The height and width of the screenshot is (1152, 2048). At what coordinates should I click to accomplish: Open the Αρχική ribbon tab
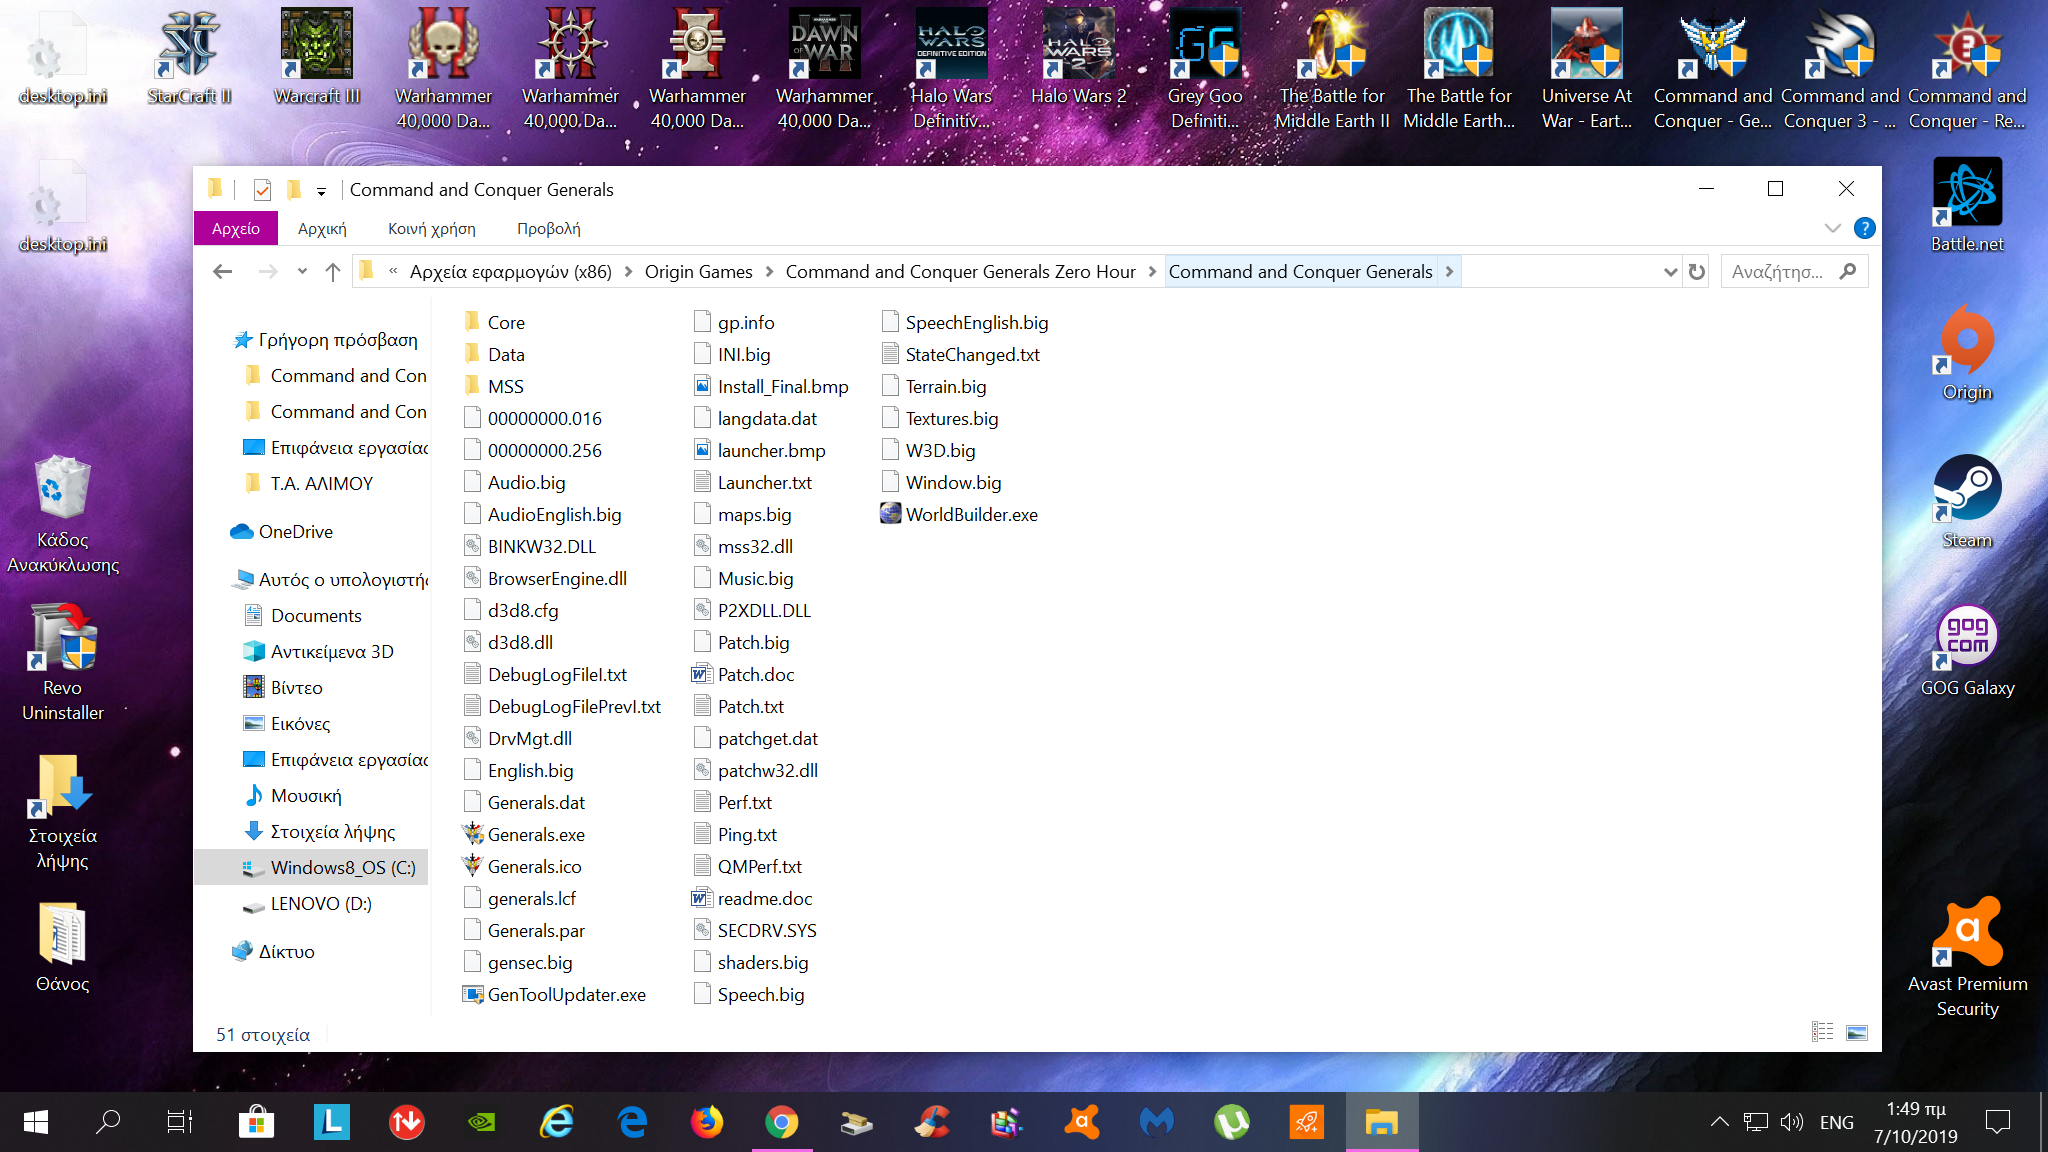click(x=322, y=228)
